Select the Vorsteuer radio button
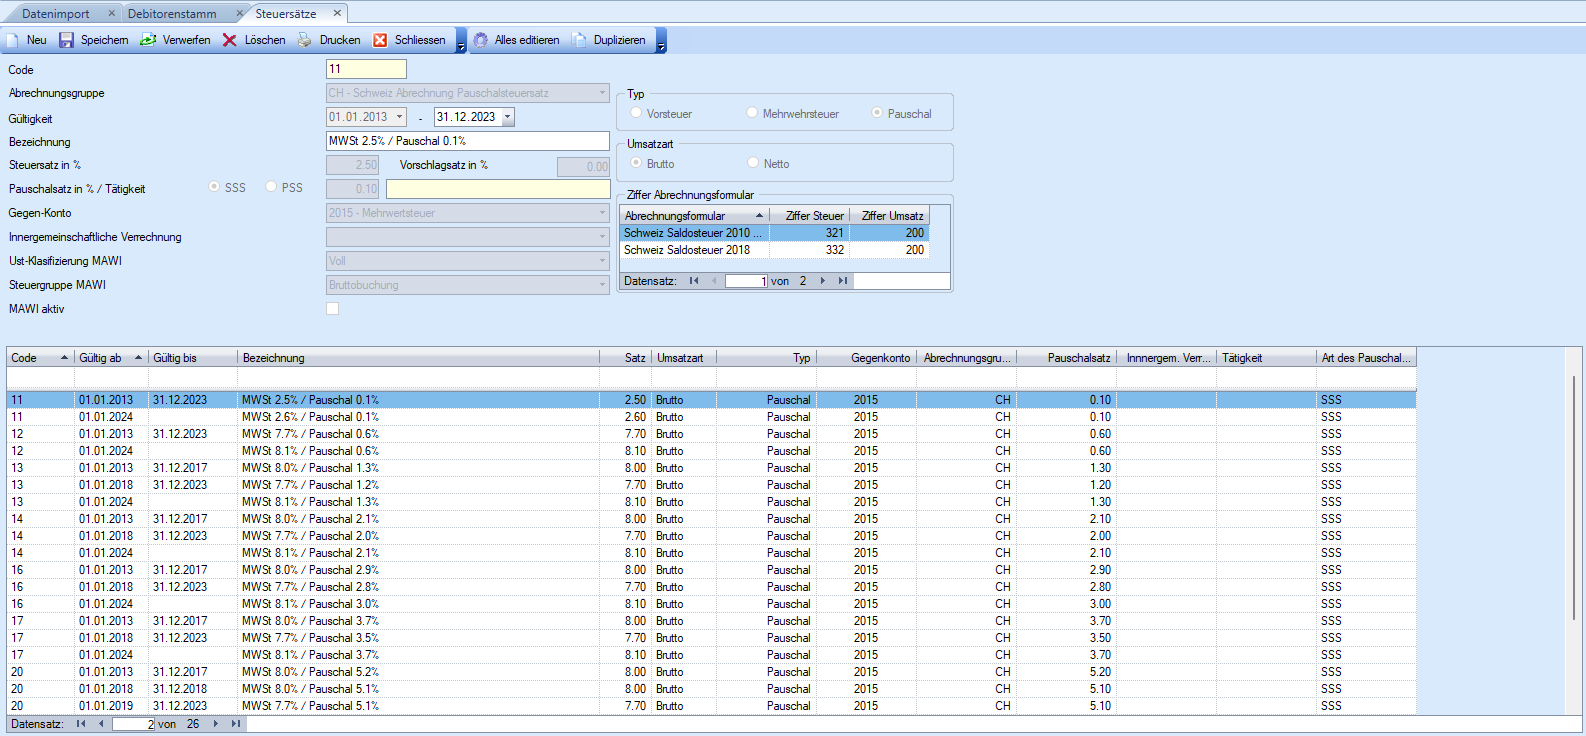Screen dimensions: 1586x736 click(636, 113)
